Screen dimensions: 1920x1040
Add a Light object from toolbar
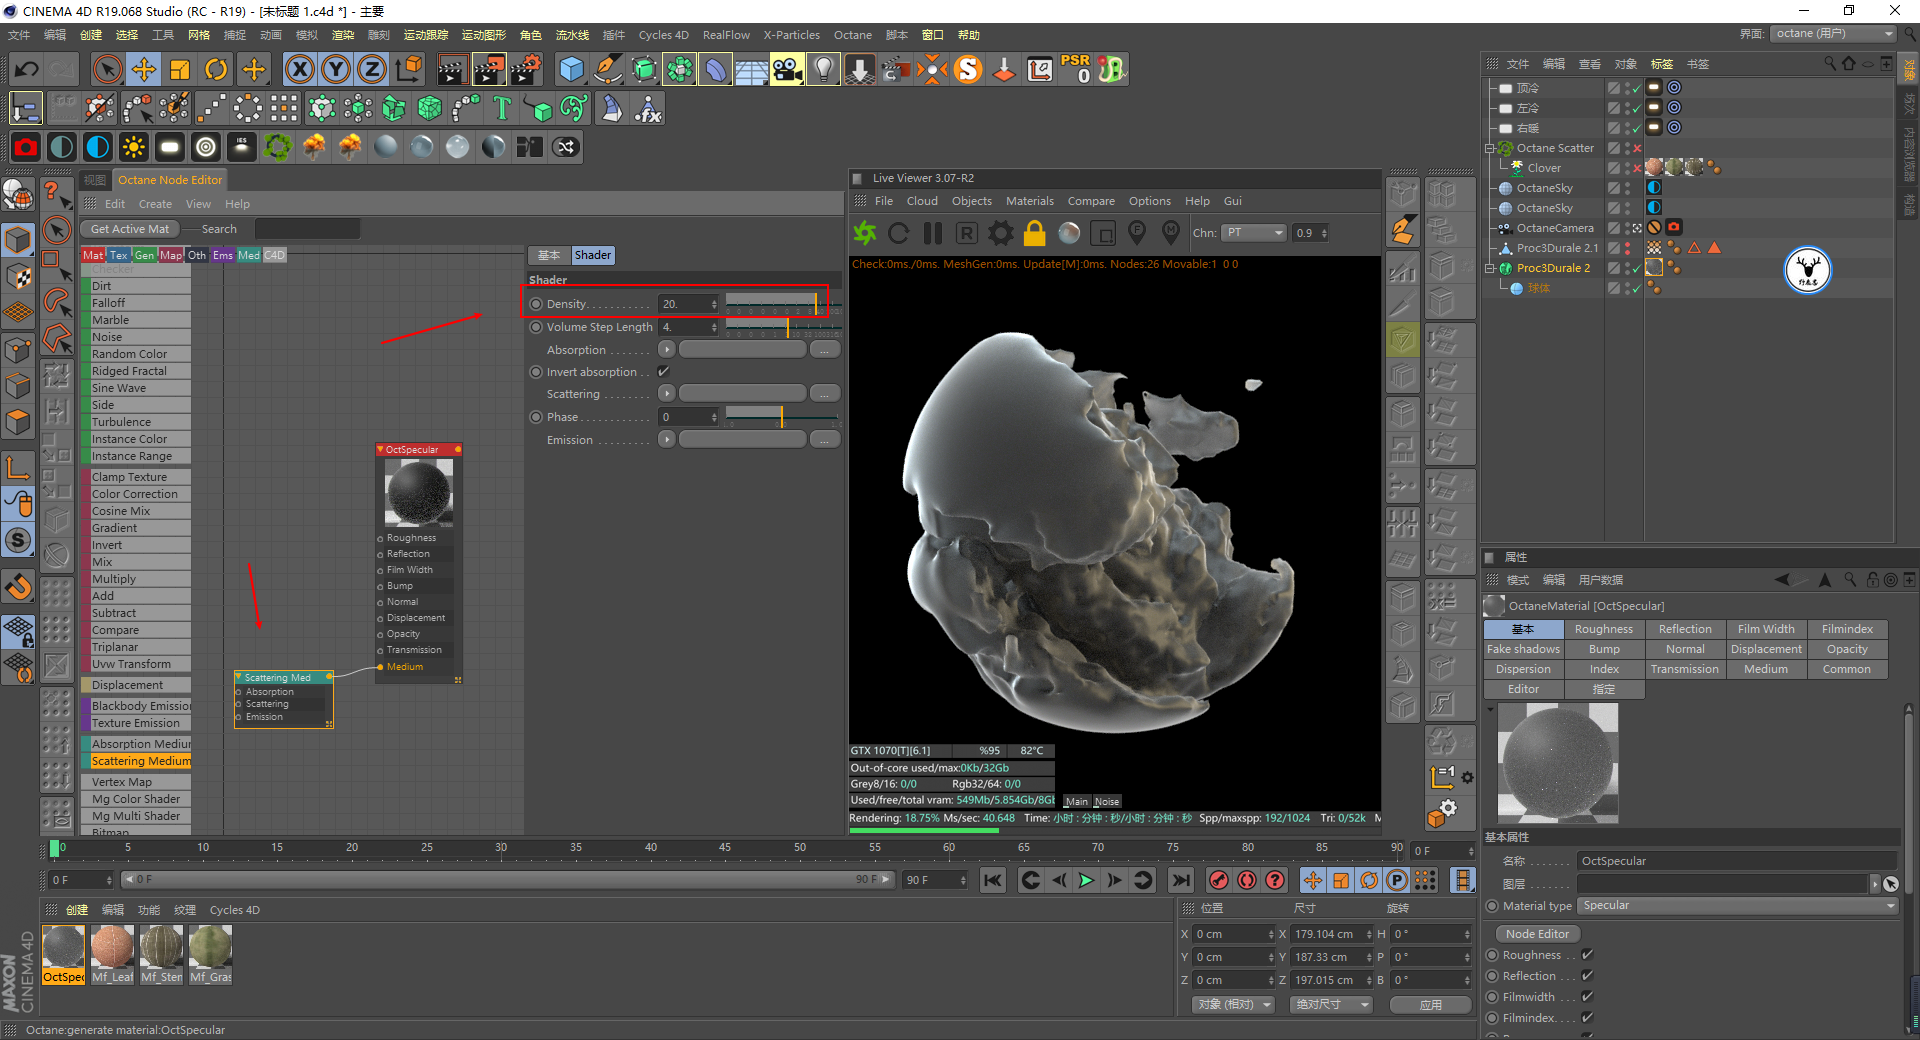(x=823, y=69)
